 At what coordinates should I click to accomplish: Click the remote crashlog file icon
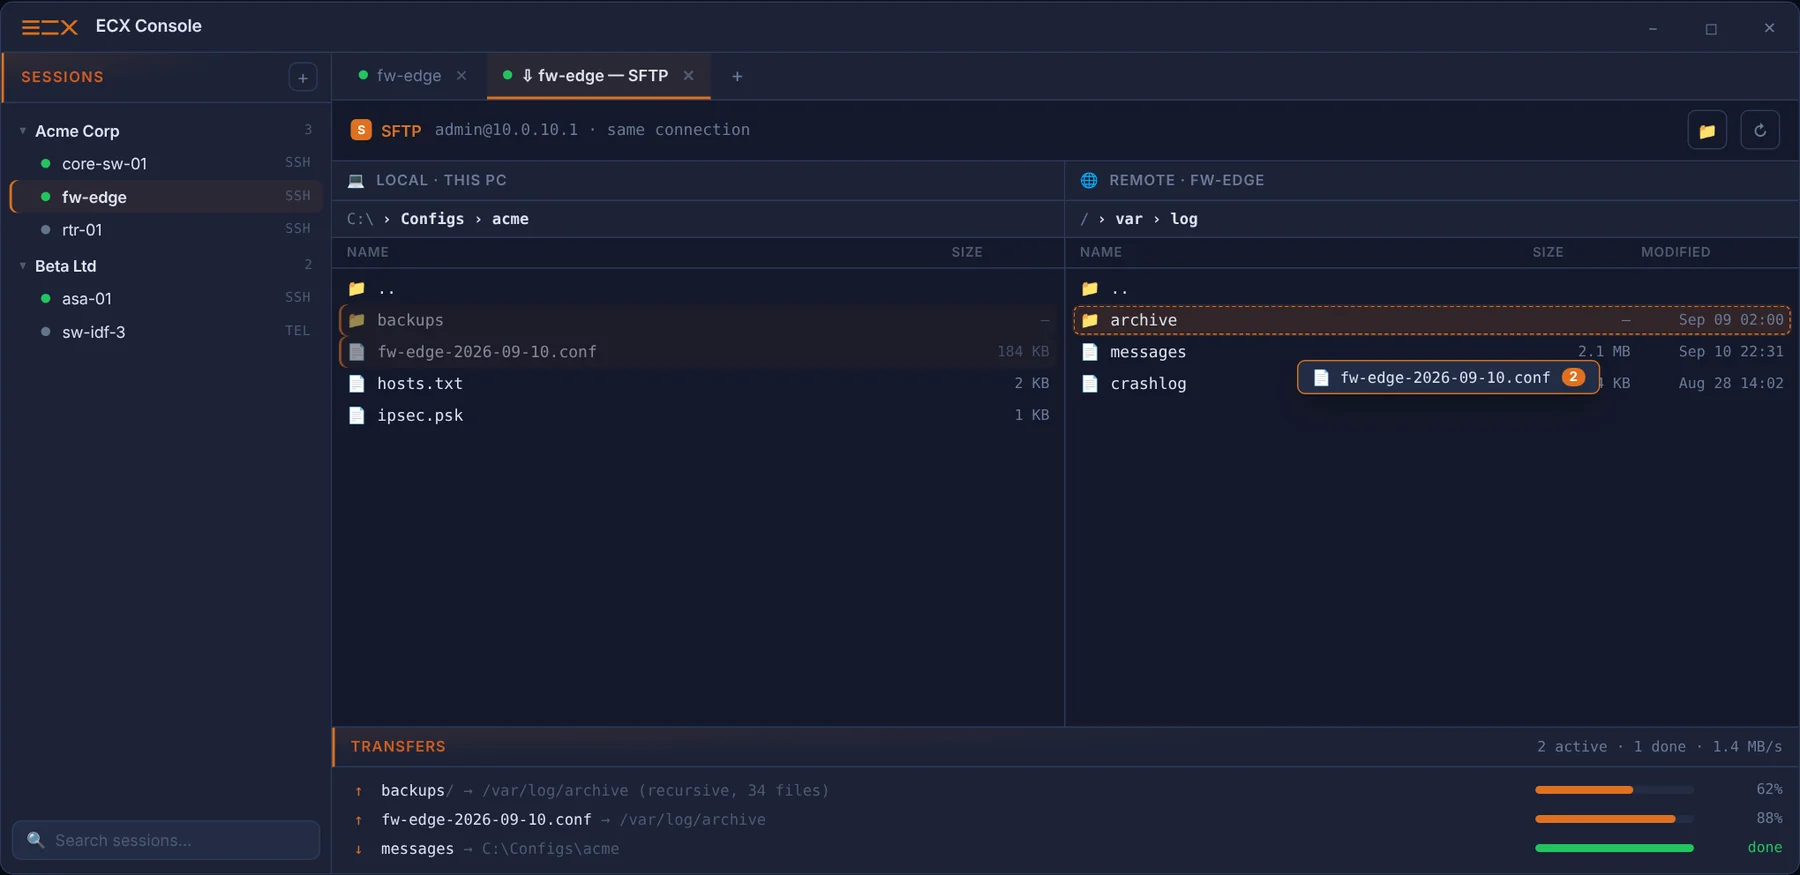point(1090,383)
